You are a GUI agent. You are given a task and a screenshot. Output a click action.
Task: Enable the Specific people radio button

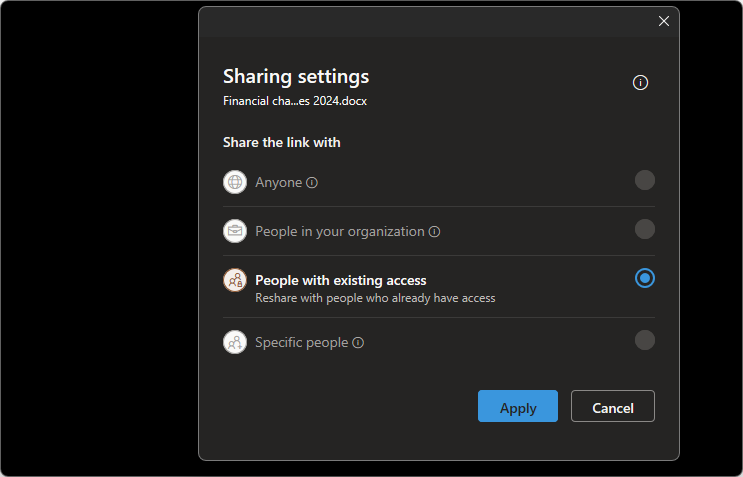pos(645,340)
